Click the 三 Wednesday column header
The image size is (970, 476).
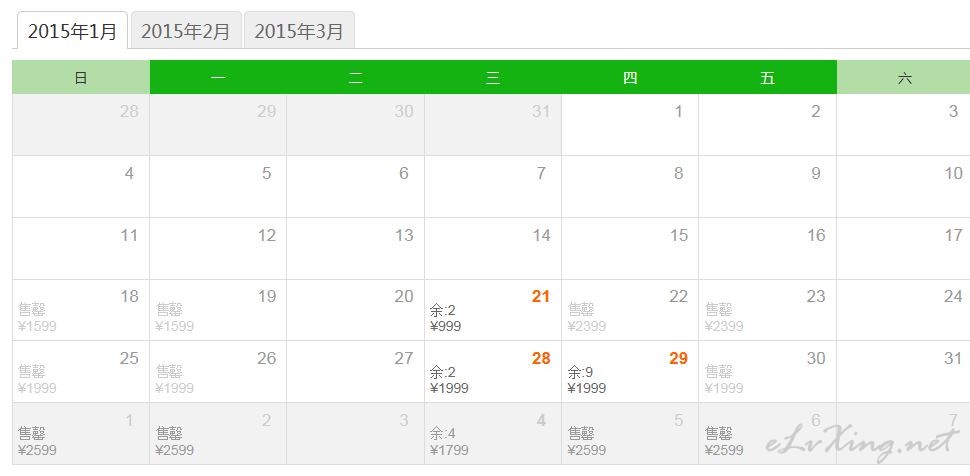tap(493, 77)
